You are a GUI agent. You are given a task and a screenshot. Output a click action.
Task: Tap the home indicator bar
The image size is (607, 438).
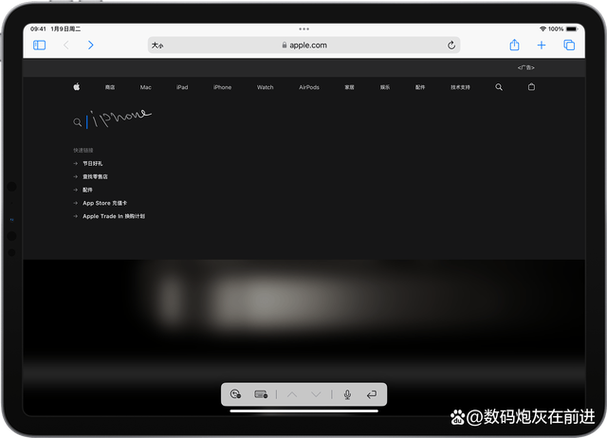[304, 411]
